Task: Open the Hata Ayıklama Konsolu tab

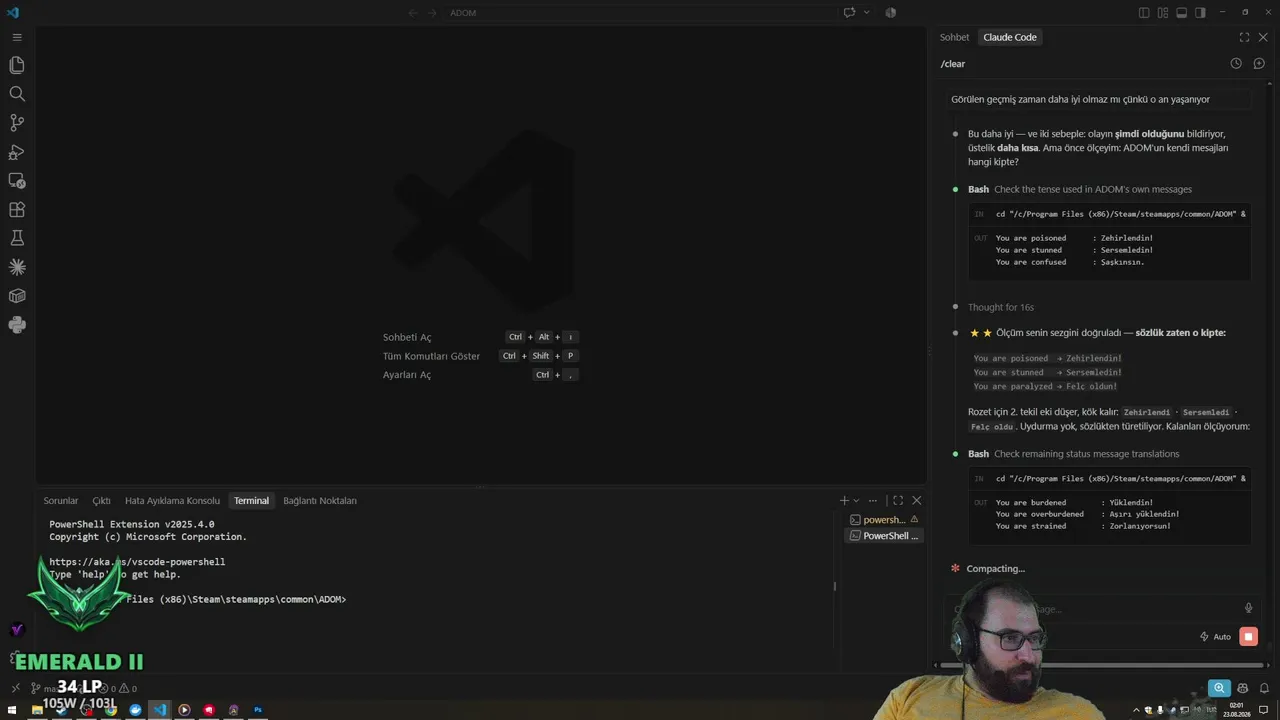Action: coord(172,500)
